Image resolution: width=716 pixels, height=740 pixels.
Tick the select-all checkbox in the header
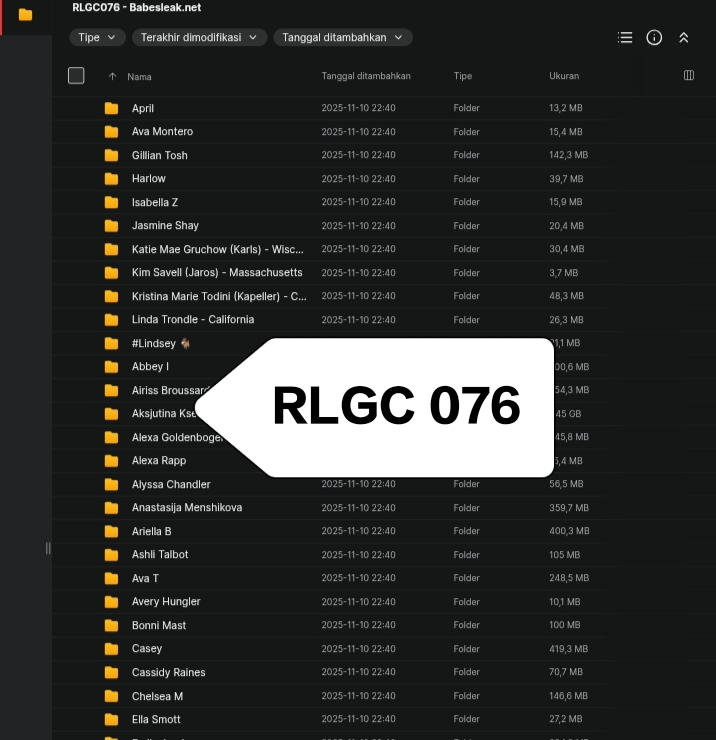coord(76,76)
